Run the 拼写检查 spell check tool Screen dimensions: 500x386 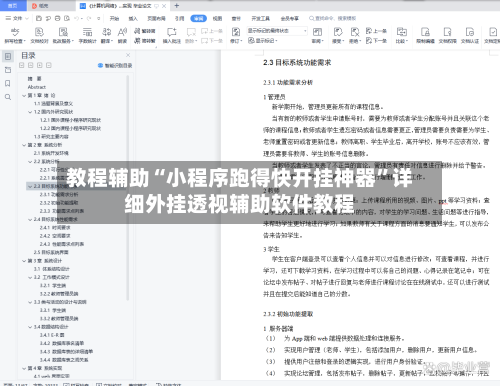(15, 35)
